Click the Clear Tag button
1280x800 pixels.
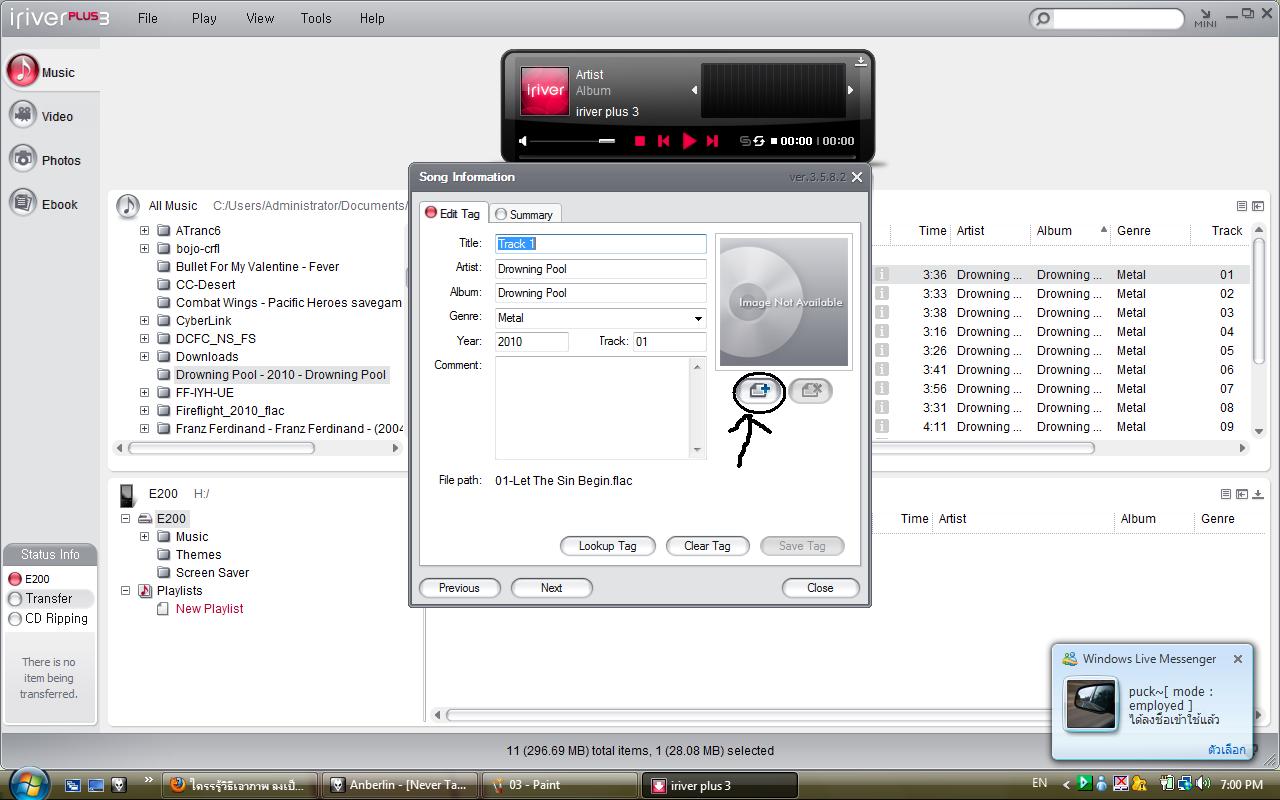(707, 546)
